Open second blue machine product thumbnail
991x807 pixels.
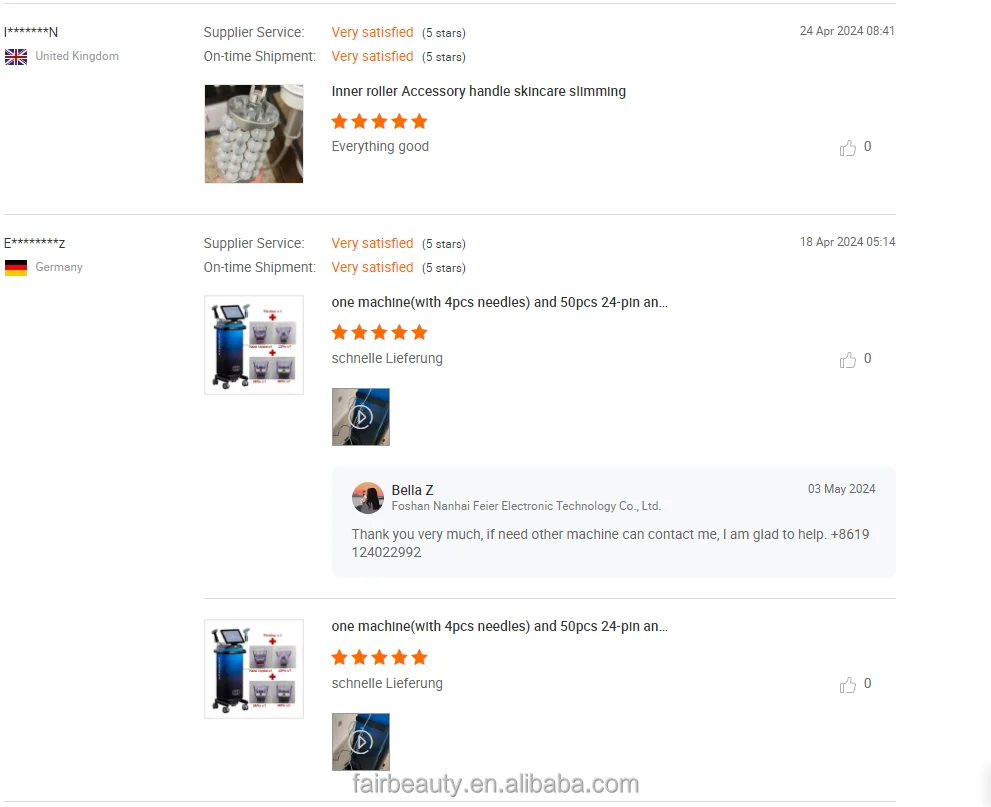coord(254,669)
